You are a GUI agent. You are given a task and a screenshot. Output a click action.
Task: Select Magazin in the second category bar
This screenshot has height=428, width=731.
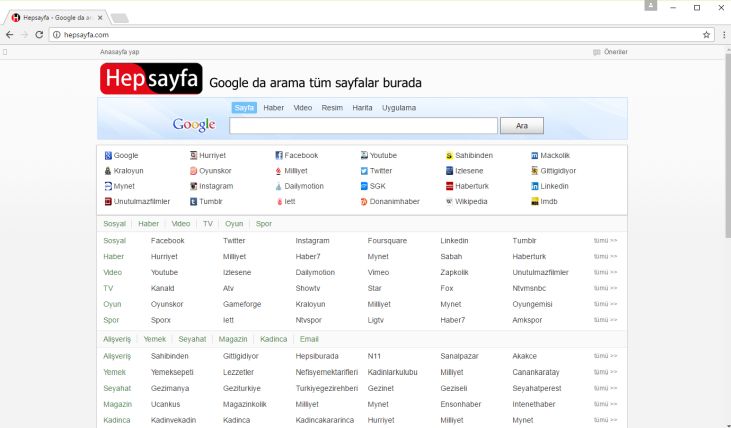point(233,339)
